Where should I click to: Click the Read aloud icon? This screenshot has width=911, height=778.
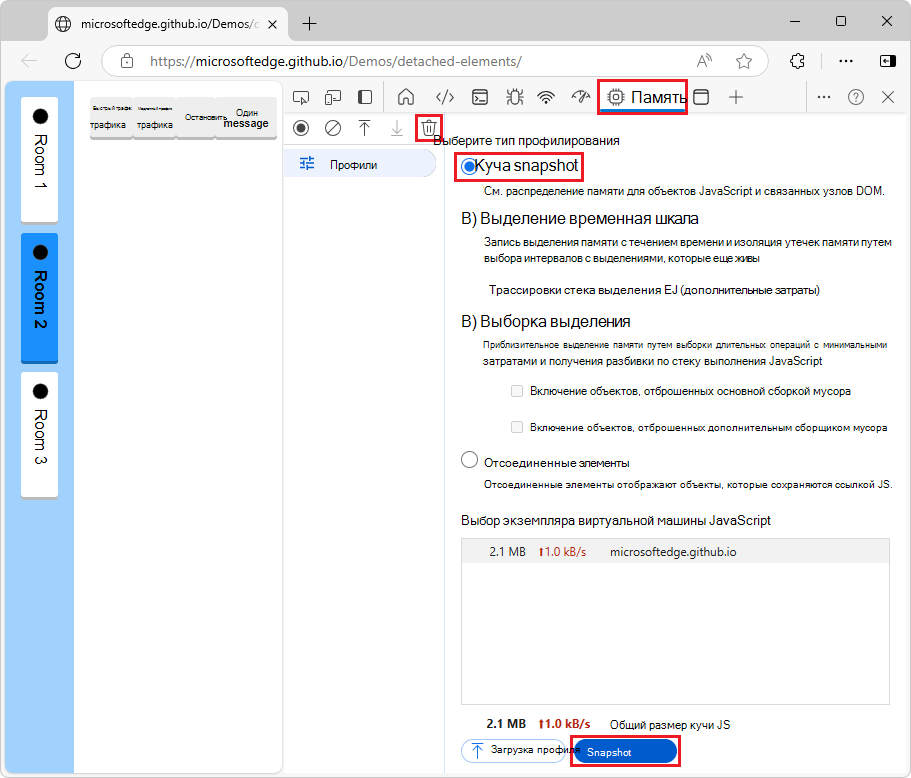(x=705, y=61)
